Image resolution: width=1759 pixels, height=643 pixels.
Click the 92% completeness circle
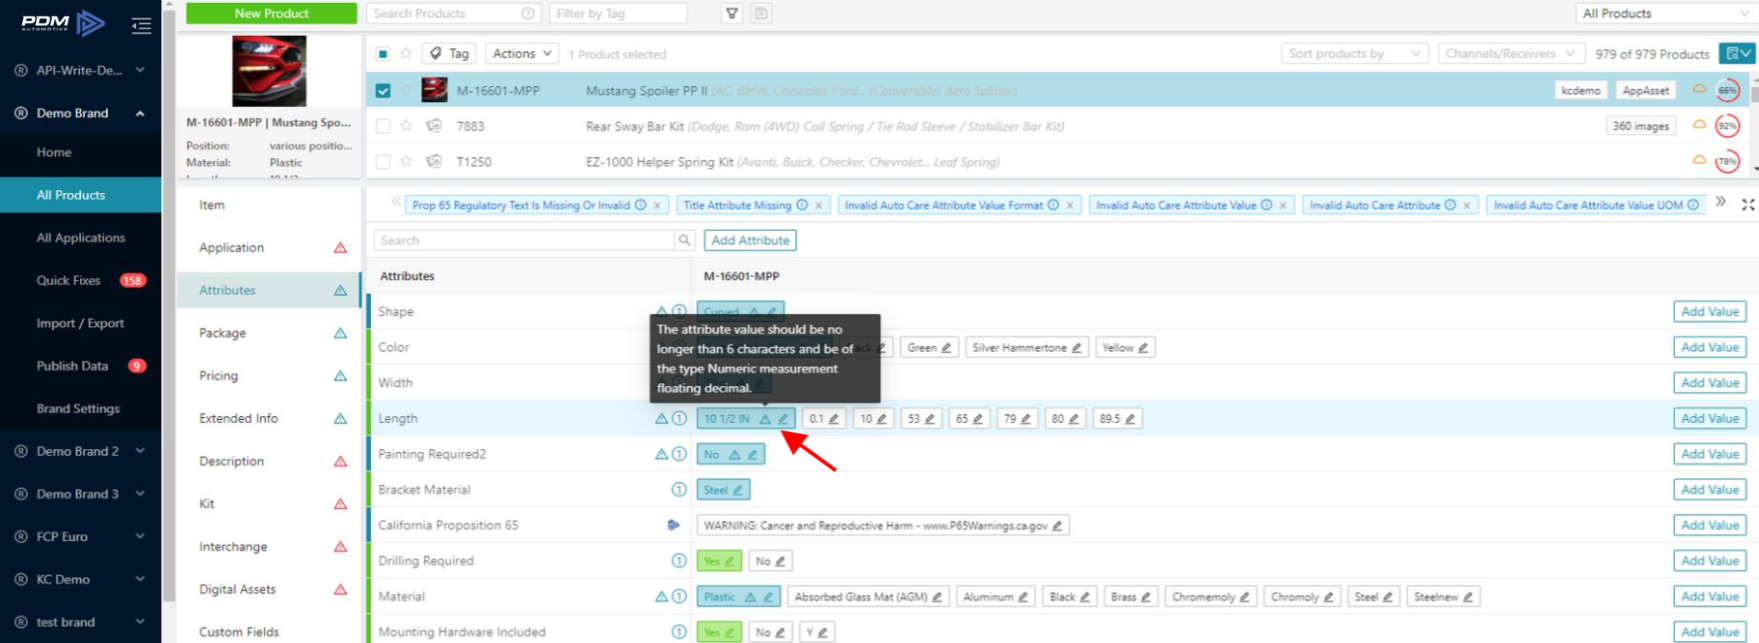coord(1727,126)
